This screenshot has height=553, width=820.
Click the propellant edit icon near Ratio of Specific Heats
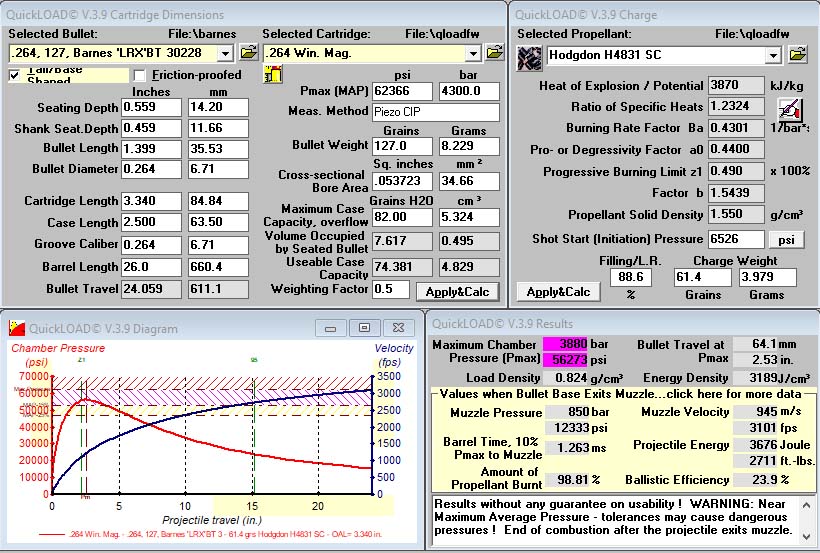[x=790, y=109]
